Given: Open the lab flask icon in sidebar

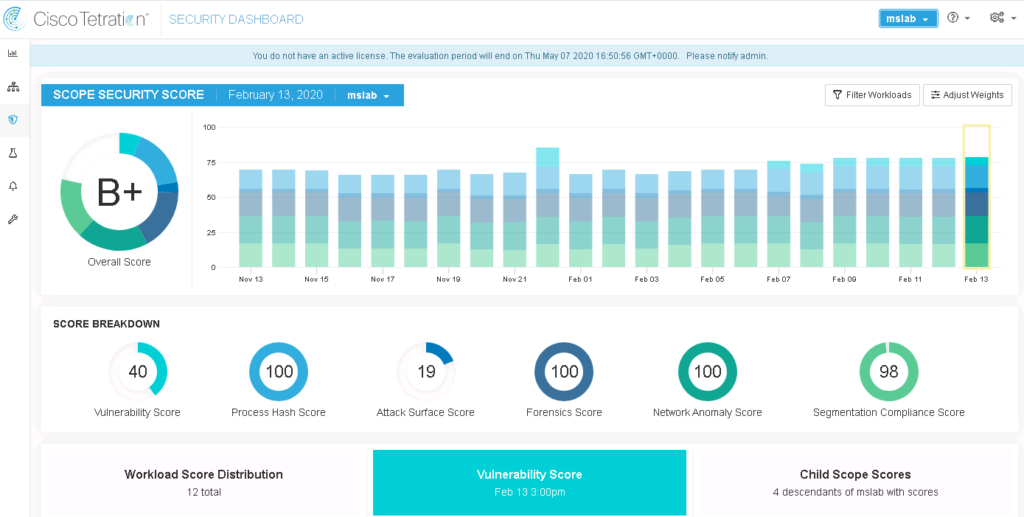Looking at the screenshot, I should [x=13, y=153].
